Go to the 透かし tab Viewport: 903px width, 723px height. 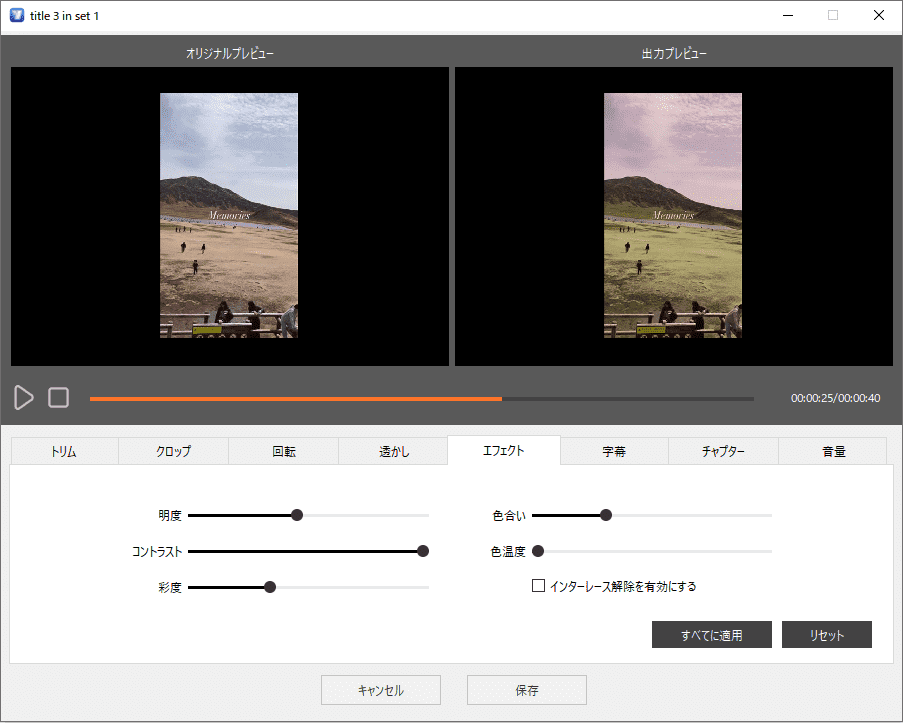[394, 451]
